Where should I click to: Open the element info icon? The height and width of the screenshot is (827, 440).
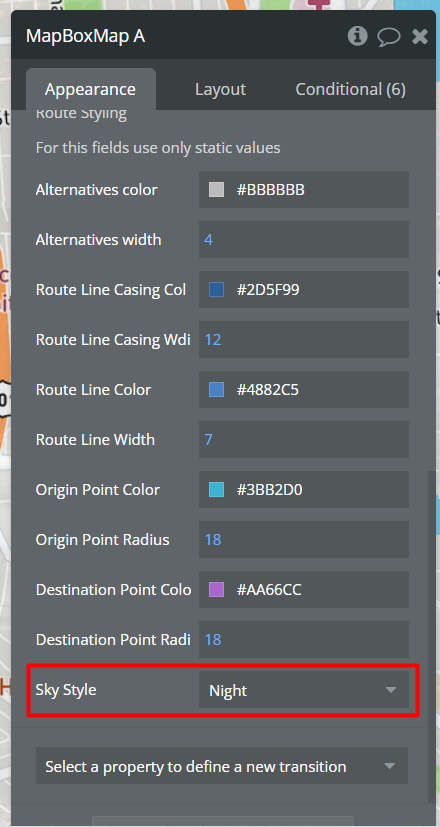[357, 36]
